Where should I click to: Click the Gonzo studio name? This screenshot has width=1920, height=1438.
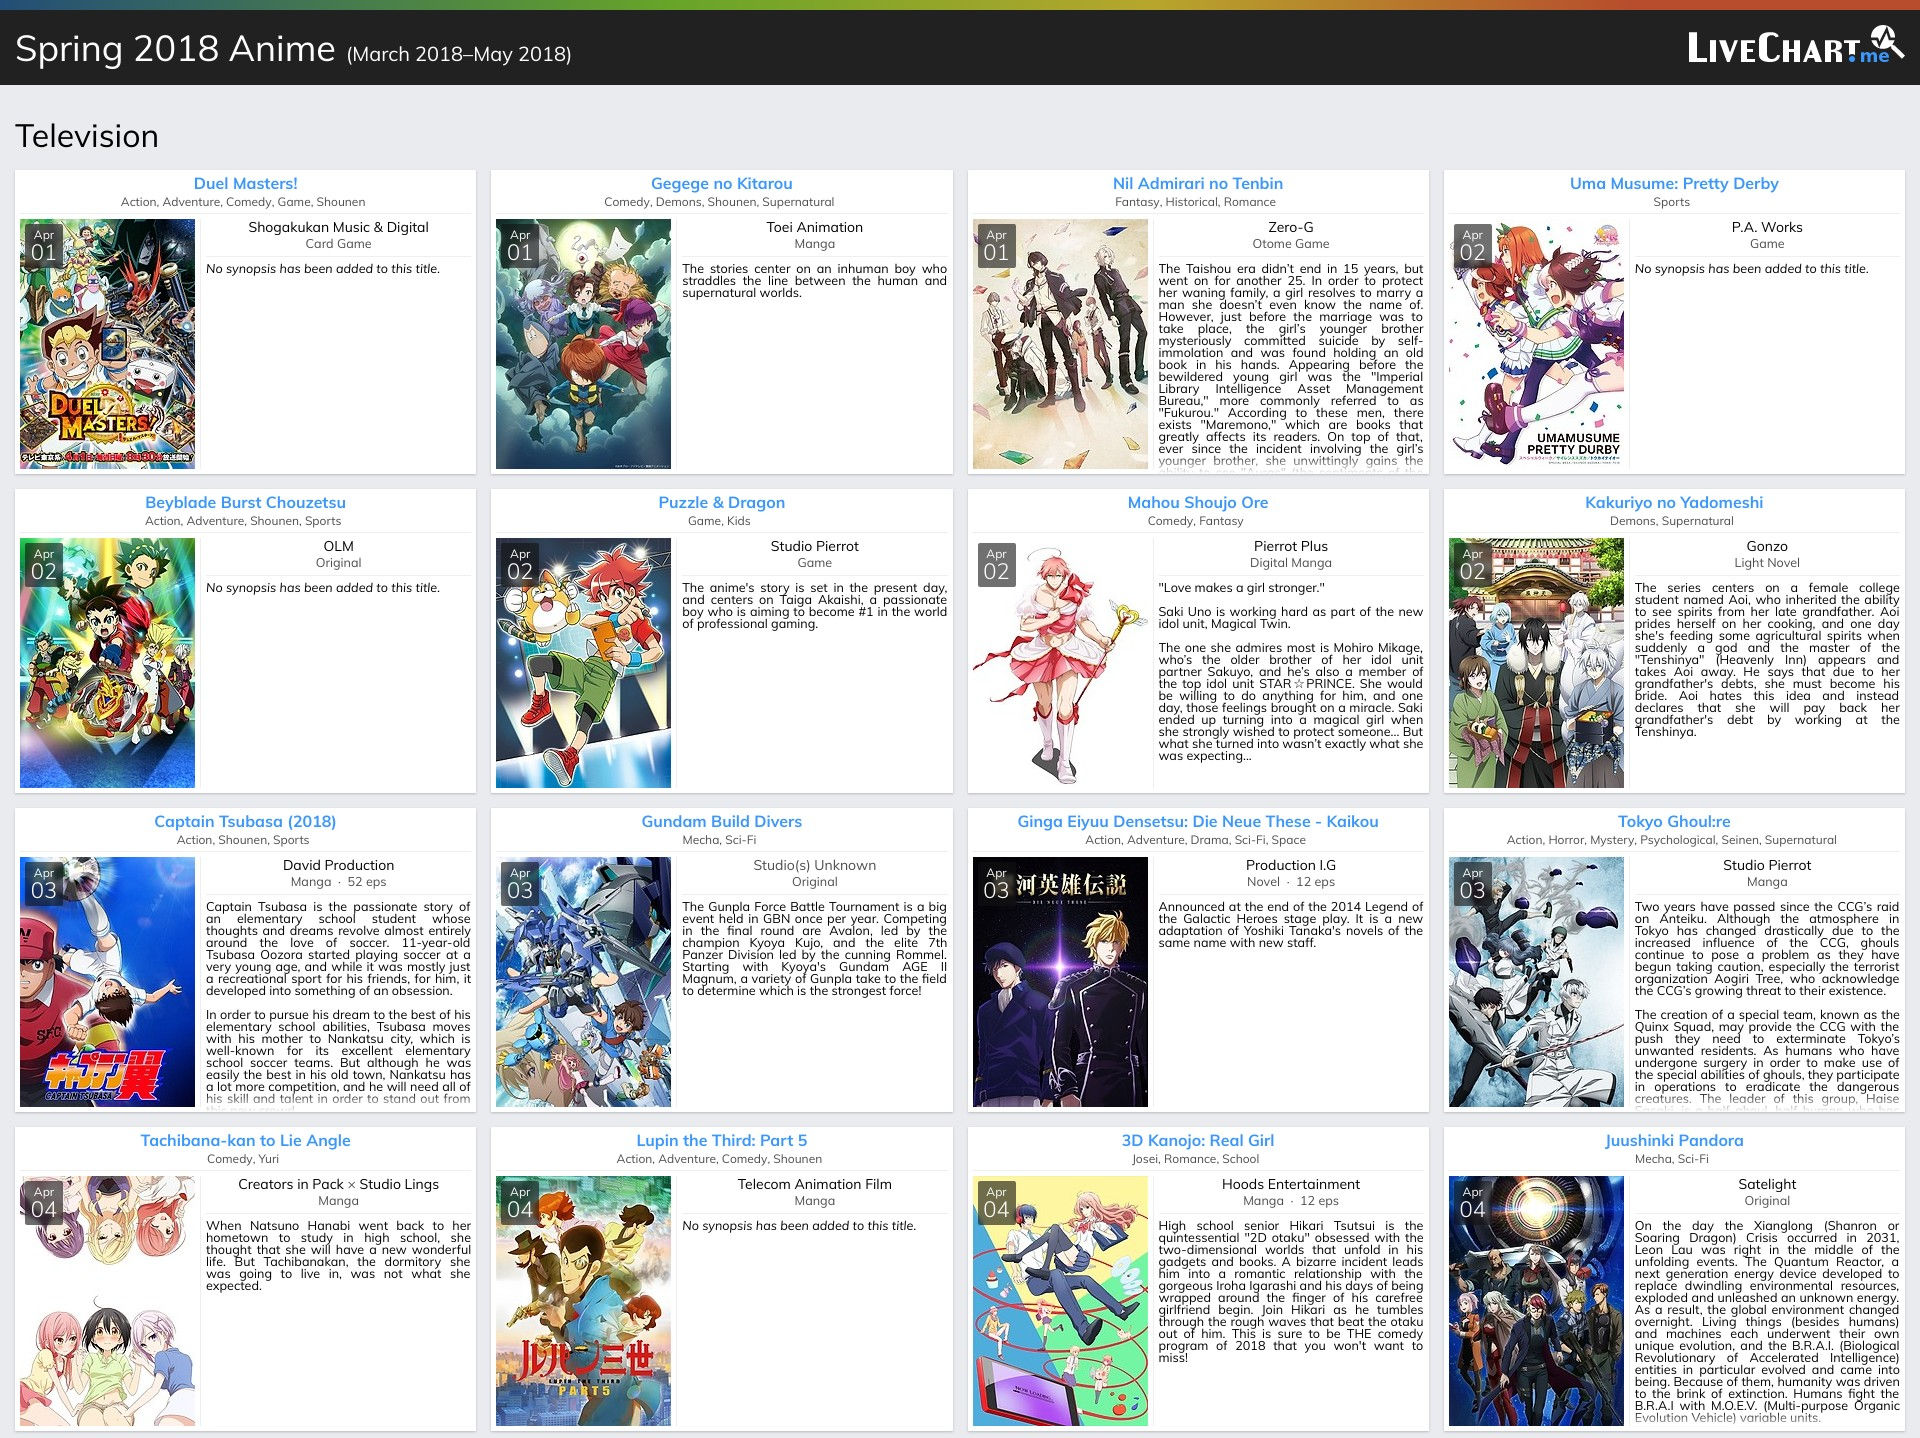pyautogui.click(x=1767, y=546)
